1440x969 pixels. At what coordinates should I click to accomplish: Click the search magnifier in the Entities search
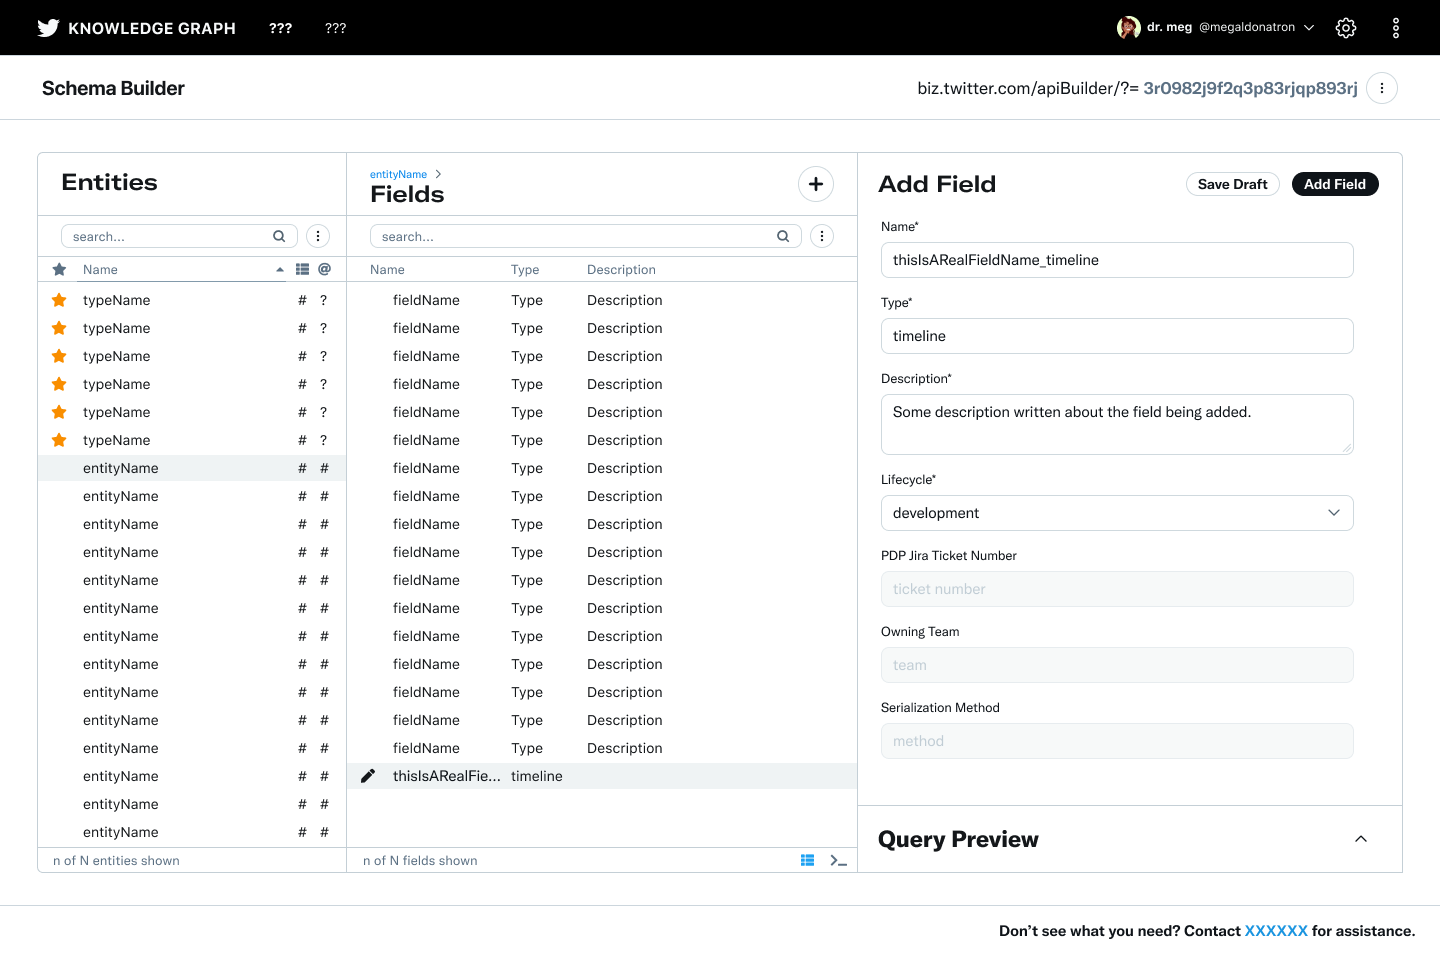pos(279,237)
